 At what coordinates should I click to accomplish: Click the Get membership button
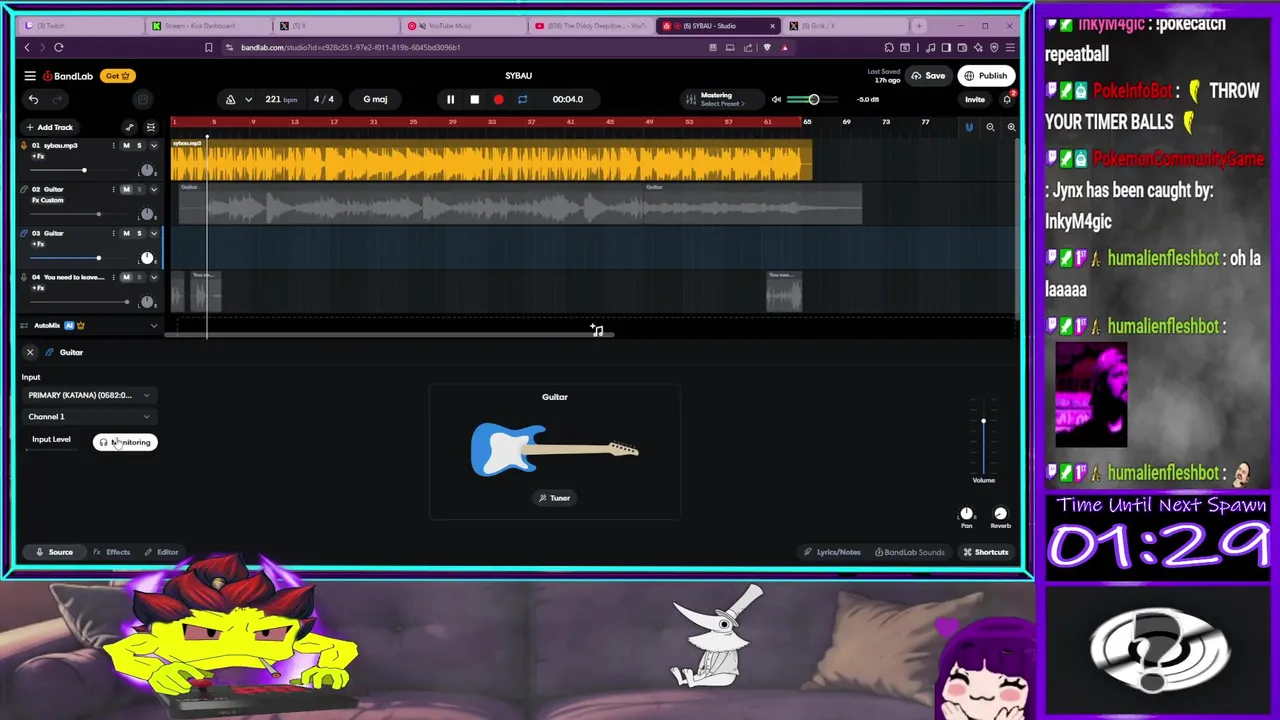118,76
